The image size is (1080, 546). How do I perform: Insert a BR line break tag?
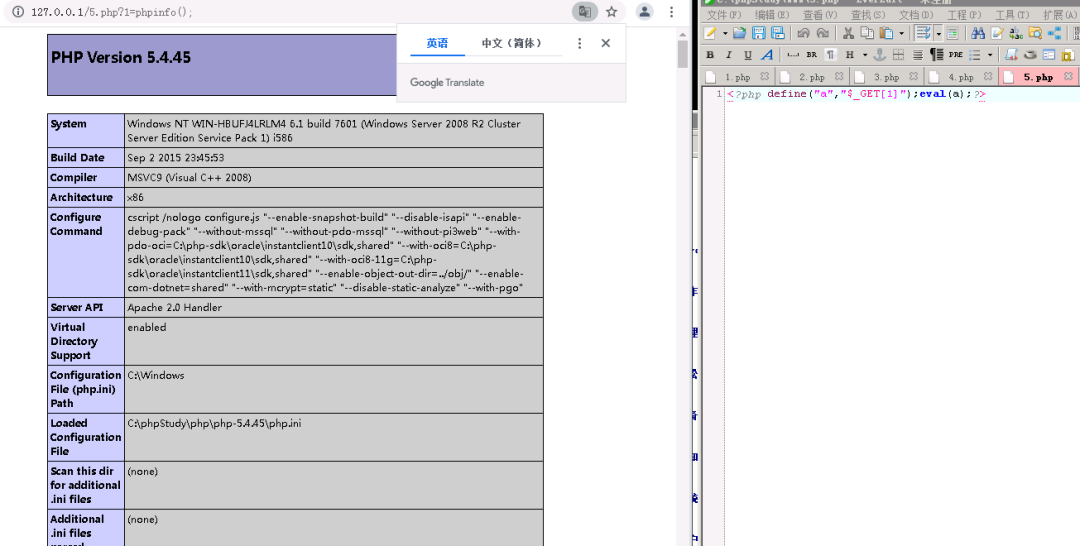(x=812, y=55)
